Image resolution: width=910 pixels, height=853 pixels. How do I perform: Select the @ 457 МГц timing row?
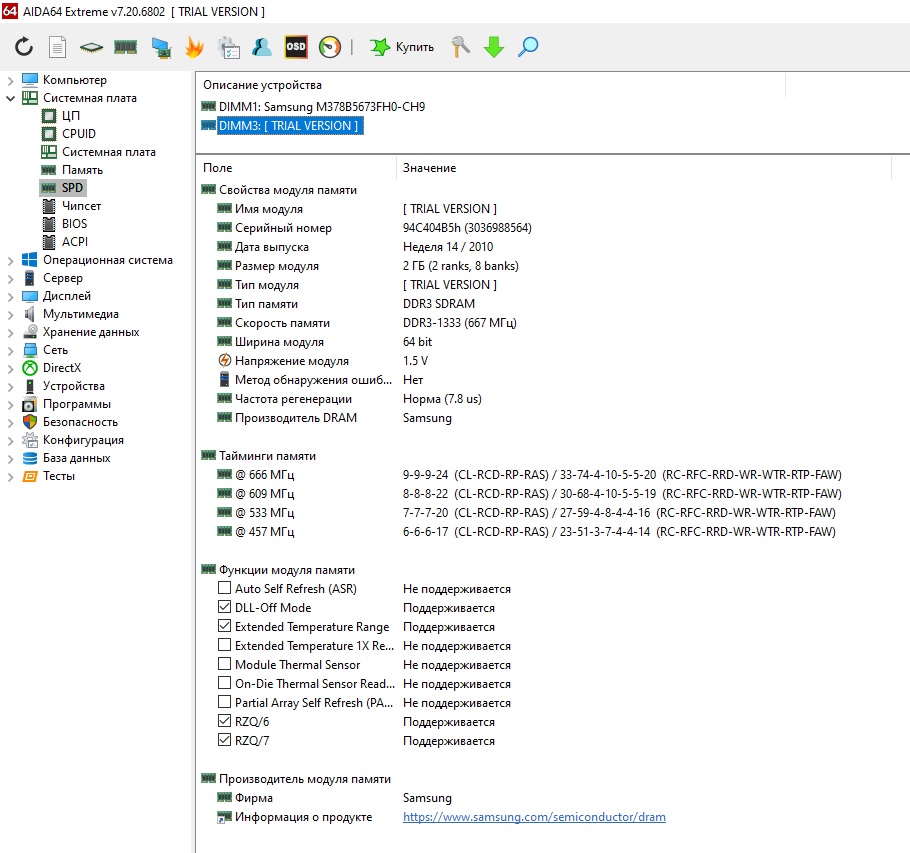tap(526, 532)
